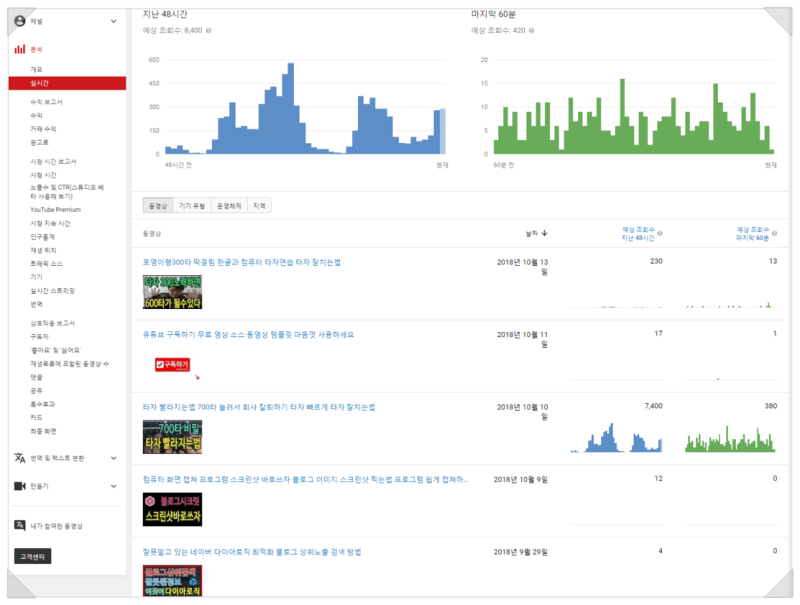Click the date 2018년 10월 9일
The image size is (800, 605).
coord(520,480)
